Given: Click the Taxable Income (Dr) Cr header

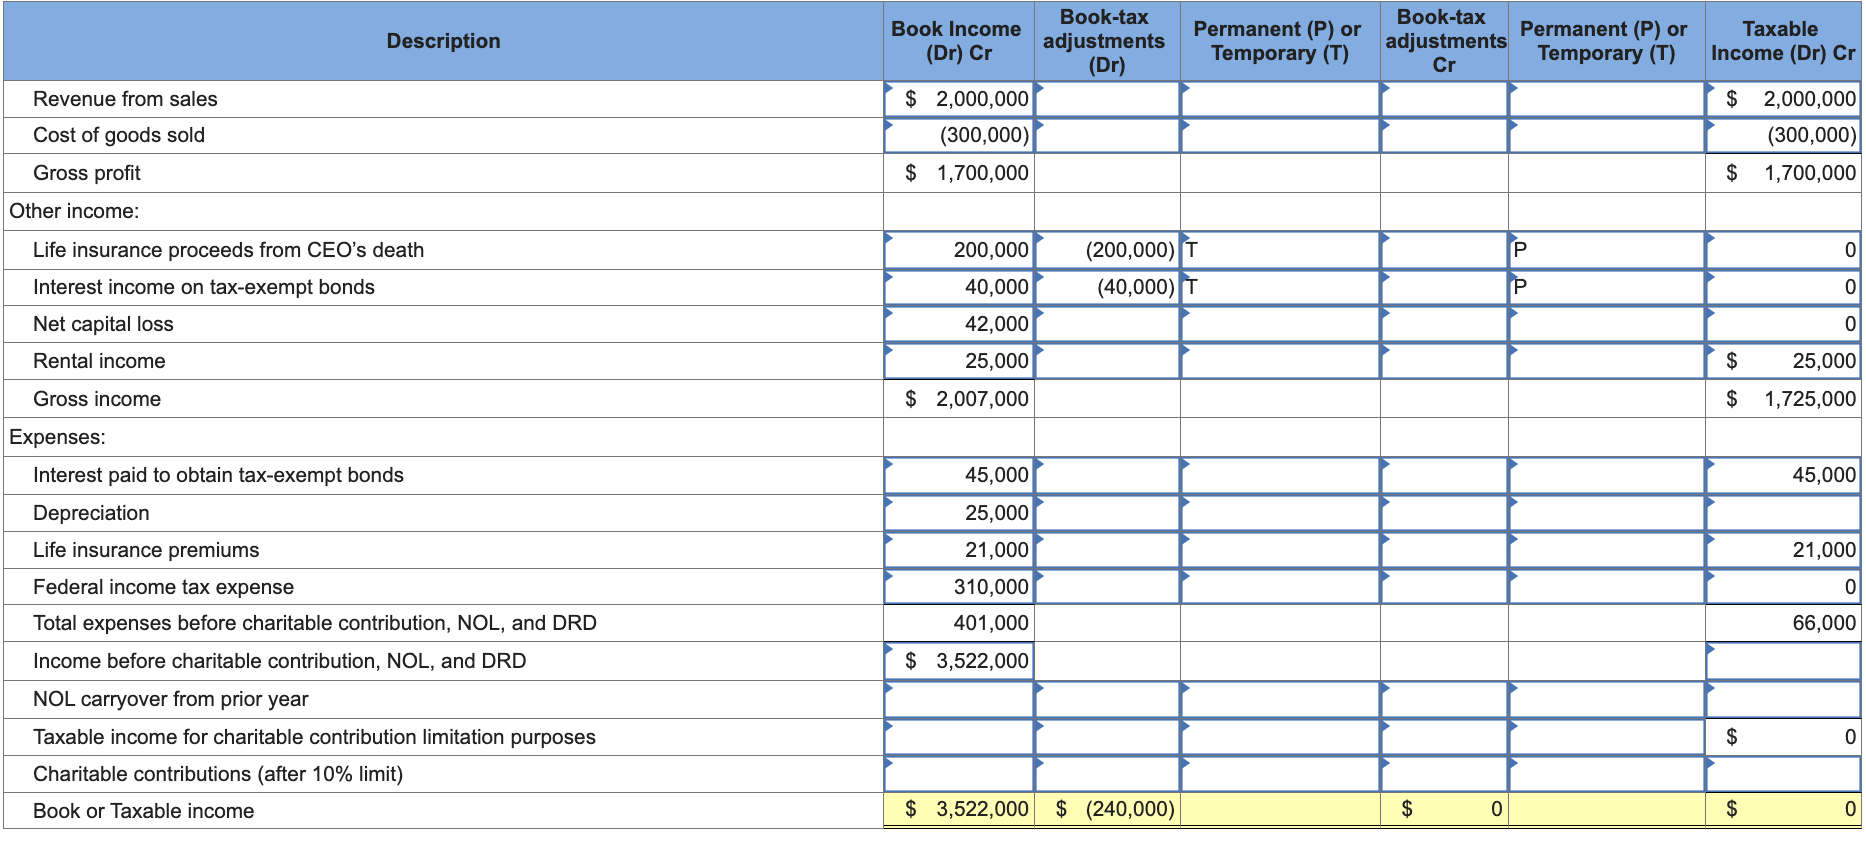Looking at the screenshot, I should tap(1783, 41).
